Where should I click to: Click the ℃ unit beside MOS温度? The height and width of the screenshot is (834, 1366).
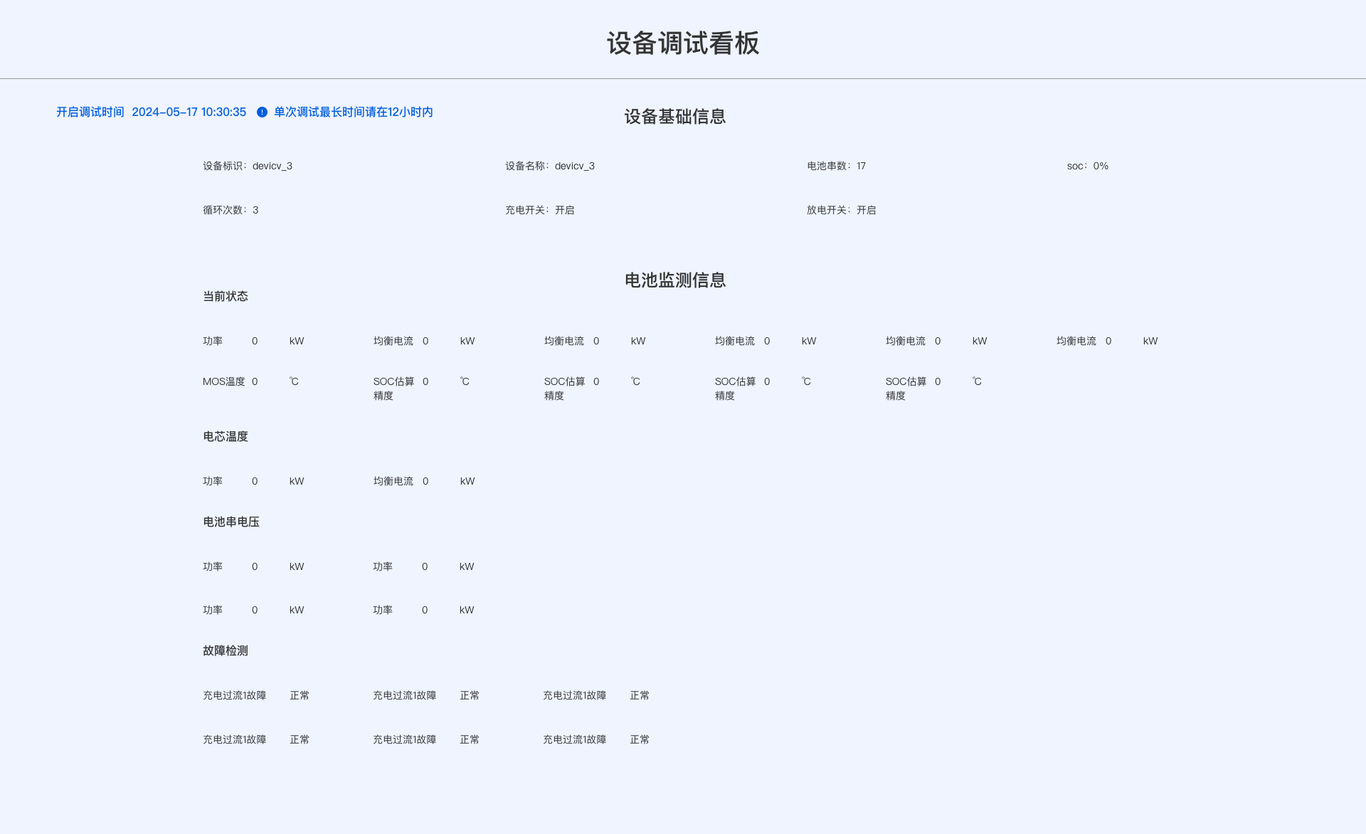(x=294, y=382)
